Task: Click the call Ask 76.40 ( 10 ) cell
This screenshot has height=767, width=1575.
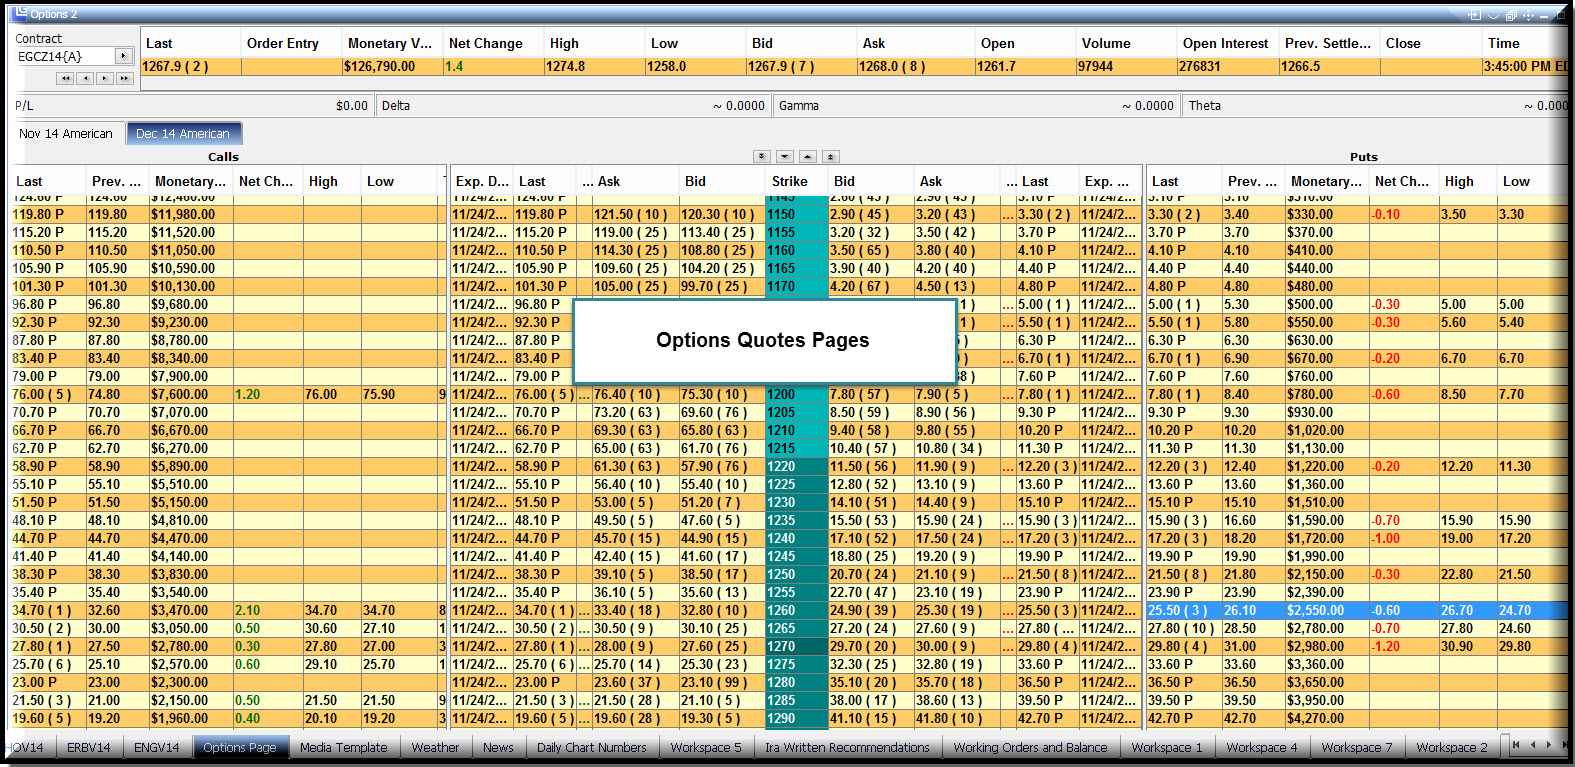Action: [x=635, y=394]
